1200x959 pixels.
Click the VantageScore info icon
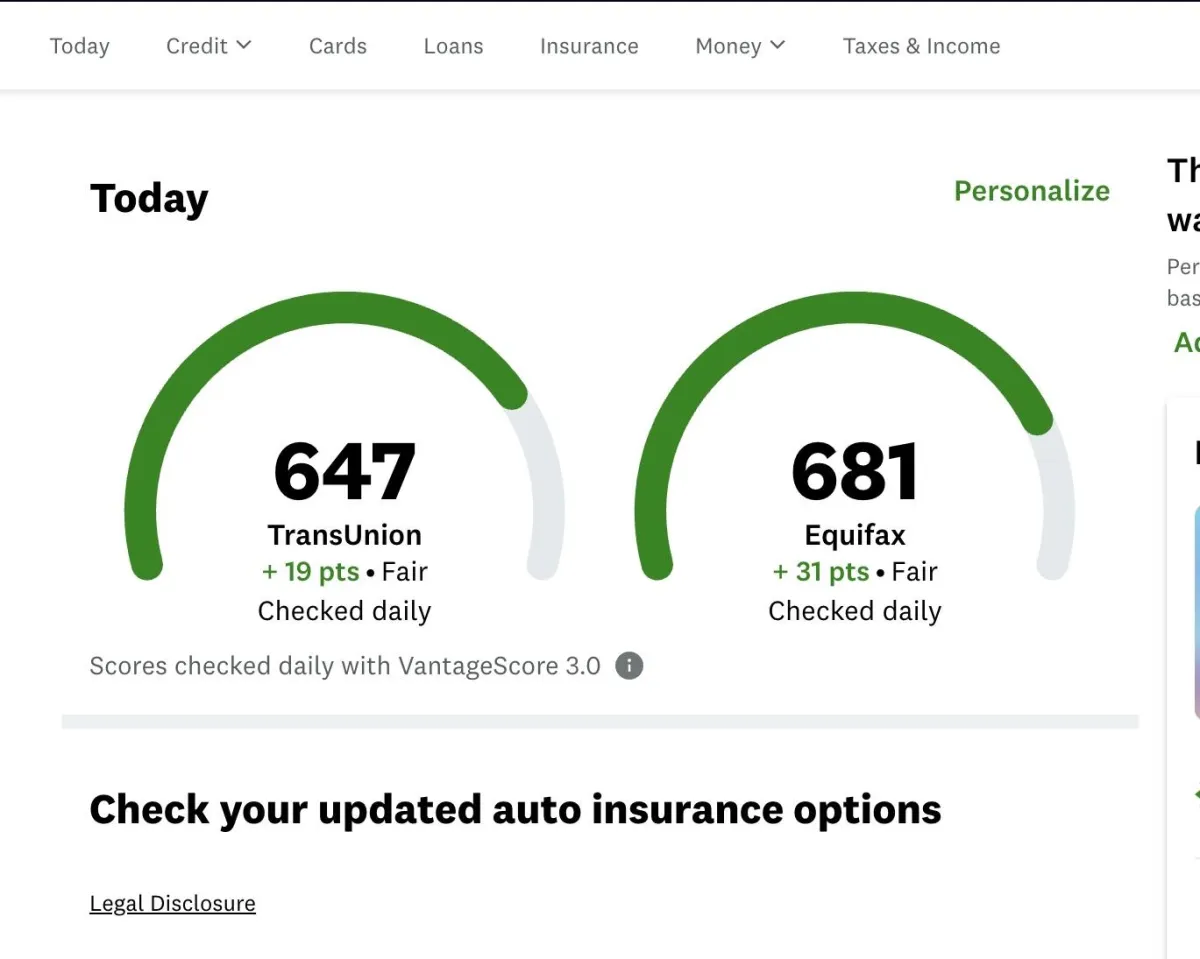[629, 666]
